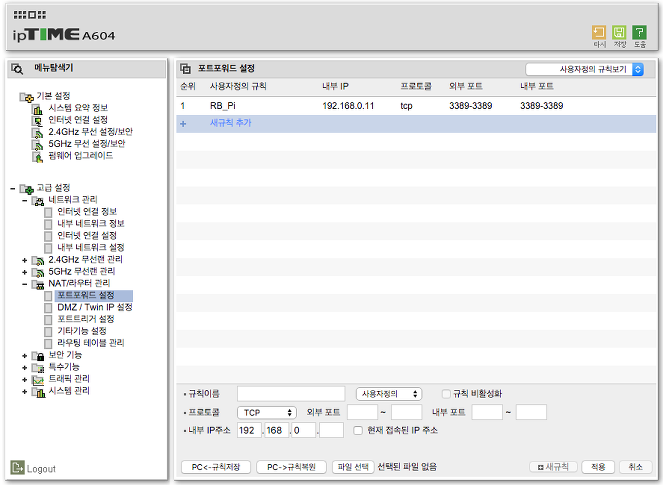This screenshot has width=663, height=485.
Task: Click the 보안 기능 lock icon
Action: coord(38,356)
